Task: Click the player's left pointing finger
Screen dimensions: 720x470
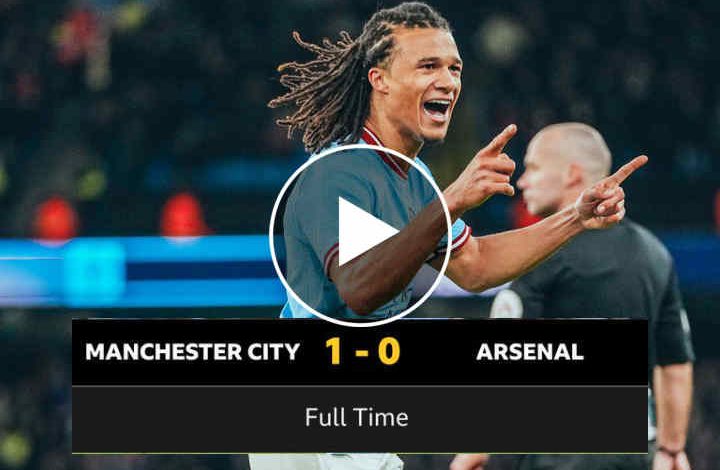Action: [x=628, y=168]
